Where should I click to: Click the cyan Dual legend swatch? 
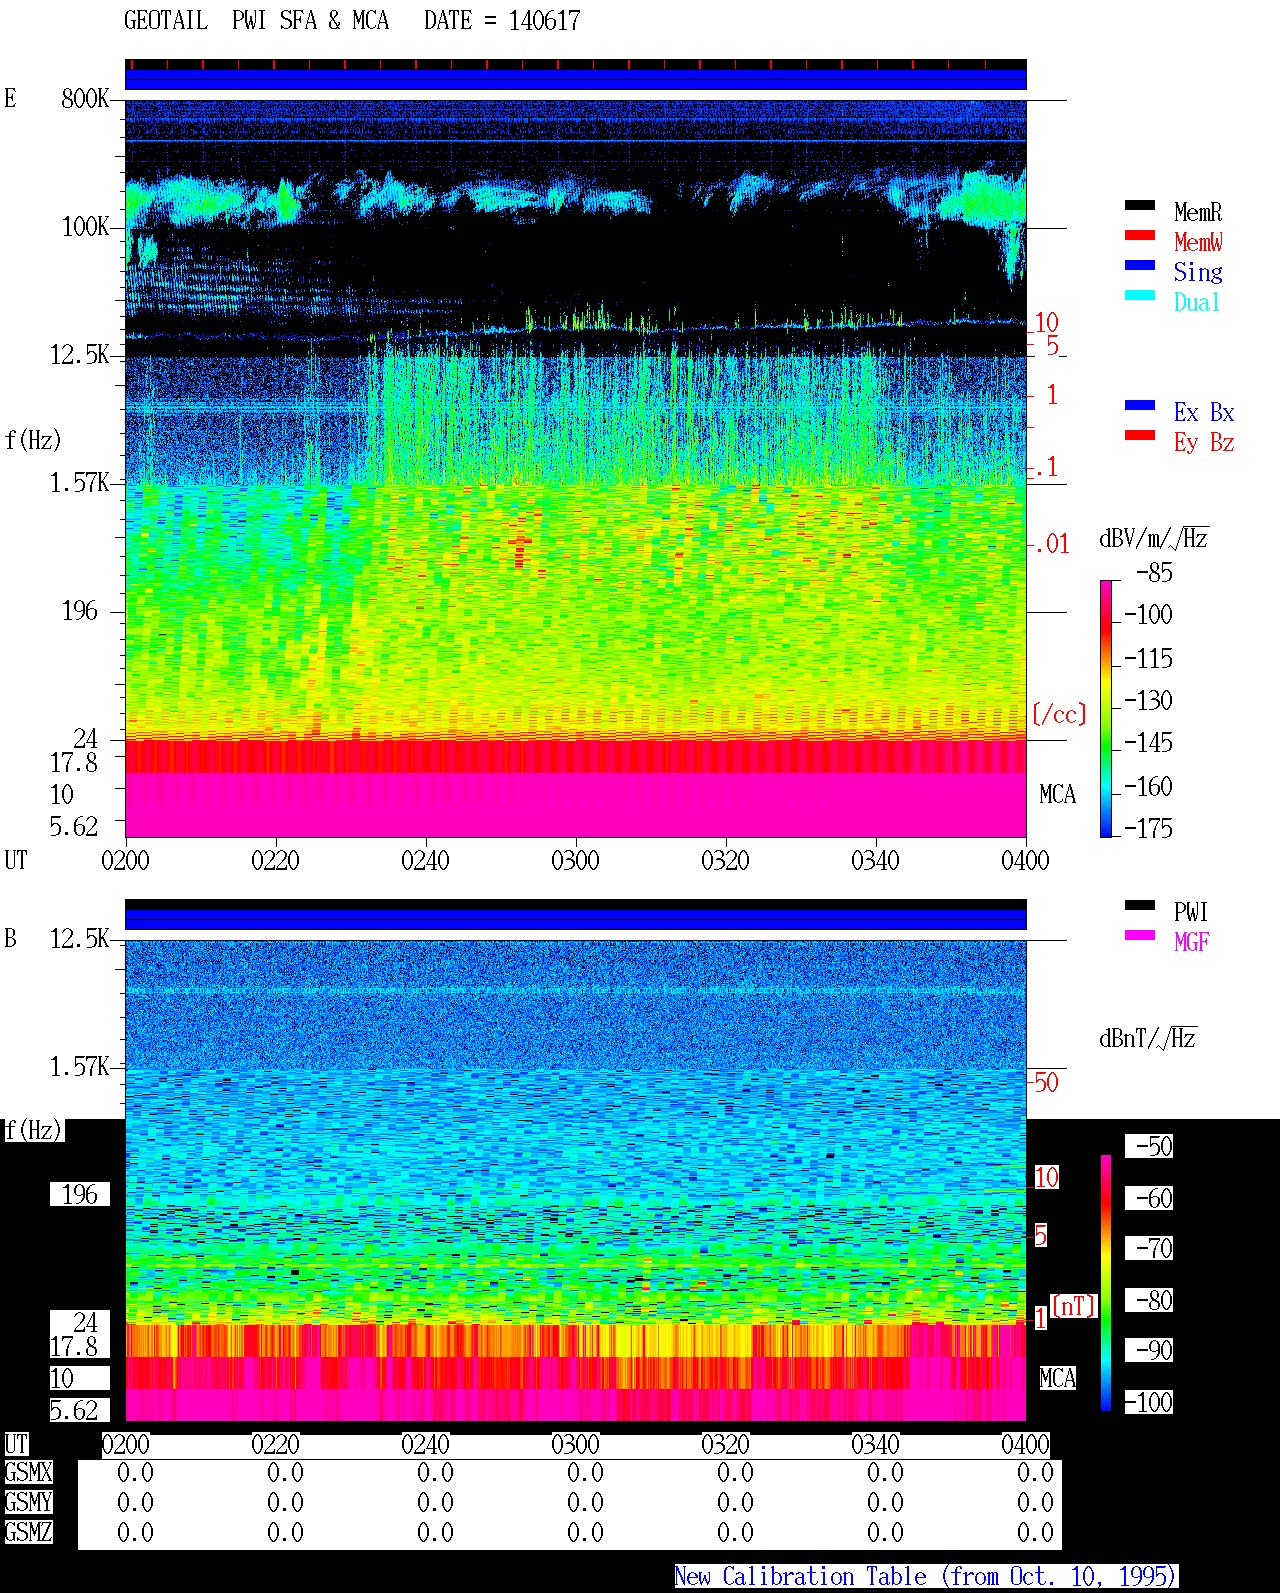[1140, 295]
